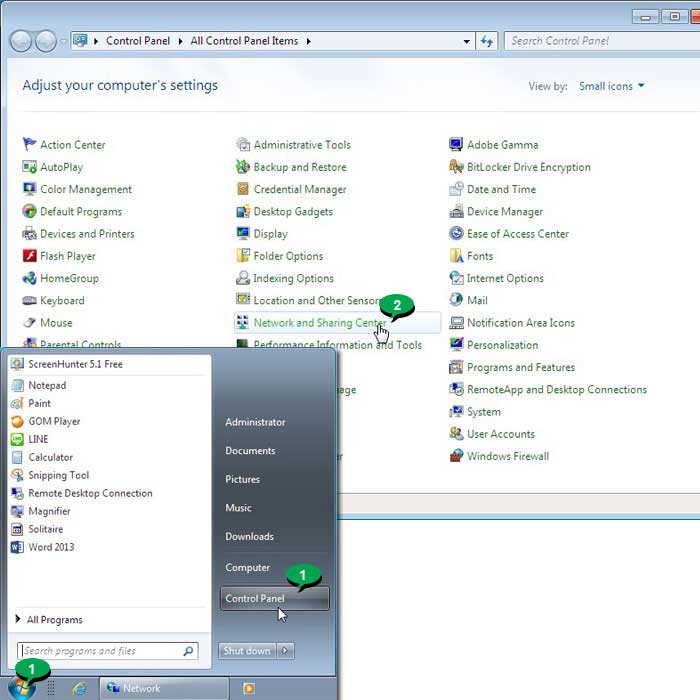Select Control Panel in Start menu
The height and width of the screenshot is (700, 700).
click(x=275, y=598)
